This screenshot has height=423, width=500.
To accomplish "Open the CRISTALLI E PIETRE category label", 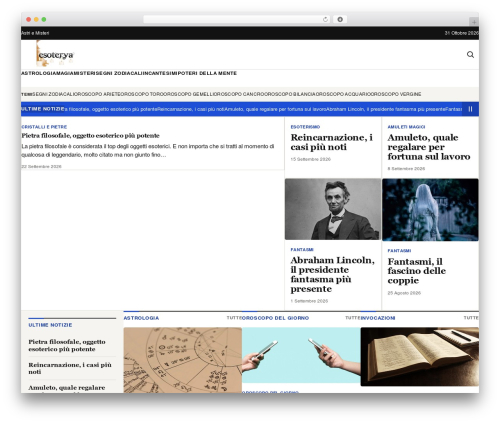I will click(44, 127).
